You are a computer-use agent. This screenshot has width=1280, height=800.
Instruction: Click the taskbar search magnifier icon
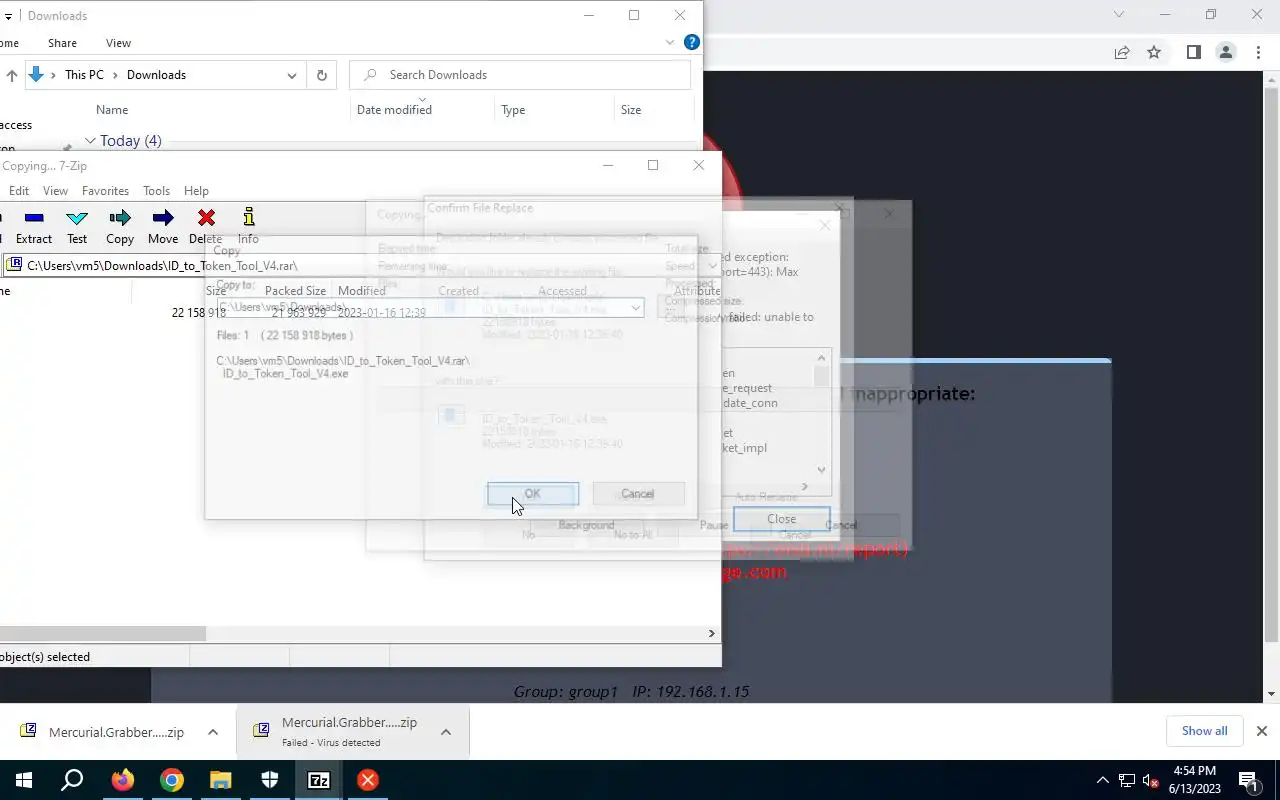point(72,780)
